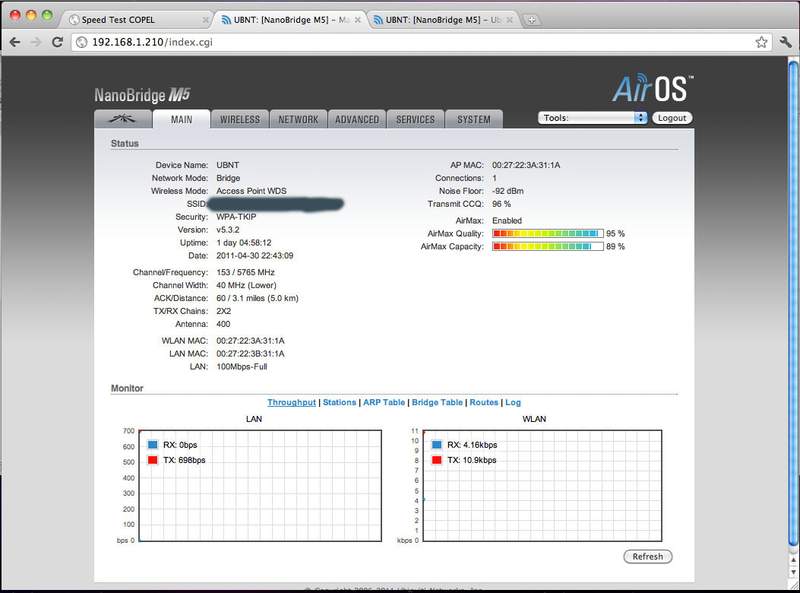Image resolution: width=800 pixels, height=593 pixels.
Task: Click the WLAN throughput chart
Action: (542, 486)
